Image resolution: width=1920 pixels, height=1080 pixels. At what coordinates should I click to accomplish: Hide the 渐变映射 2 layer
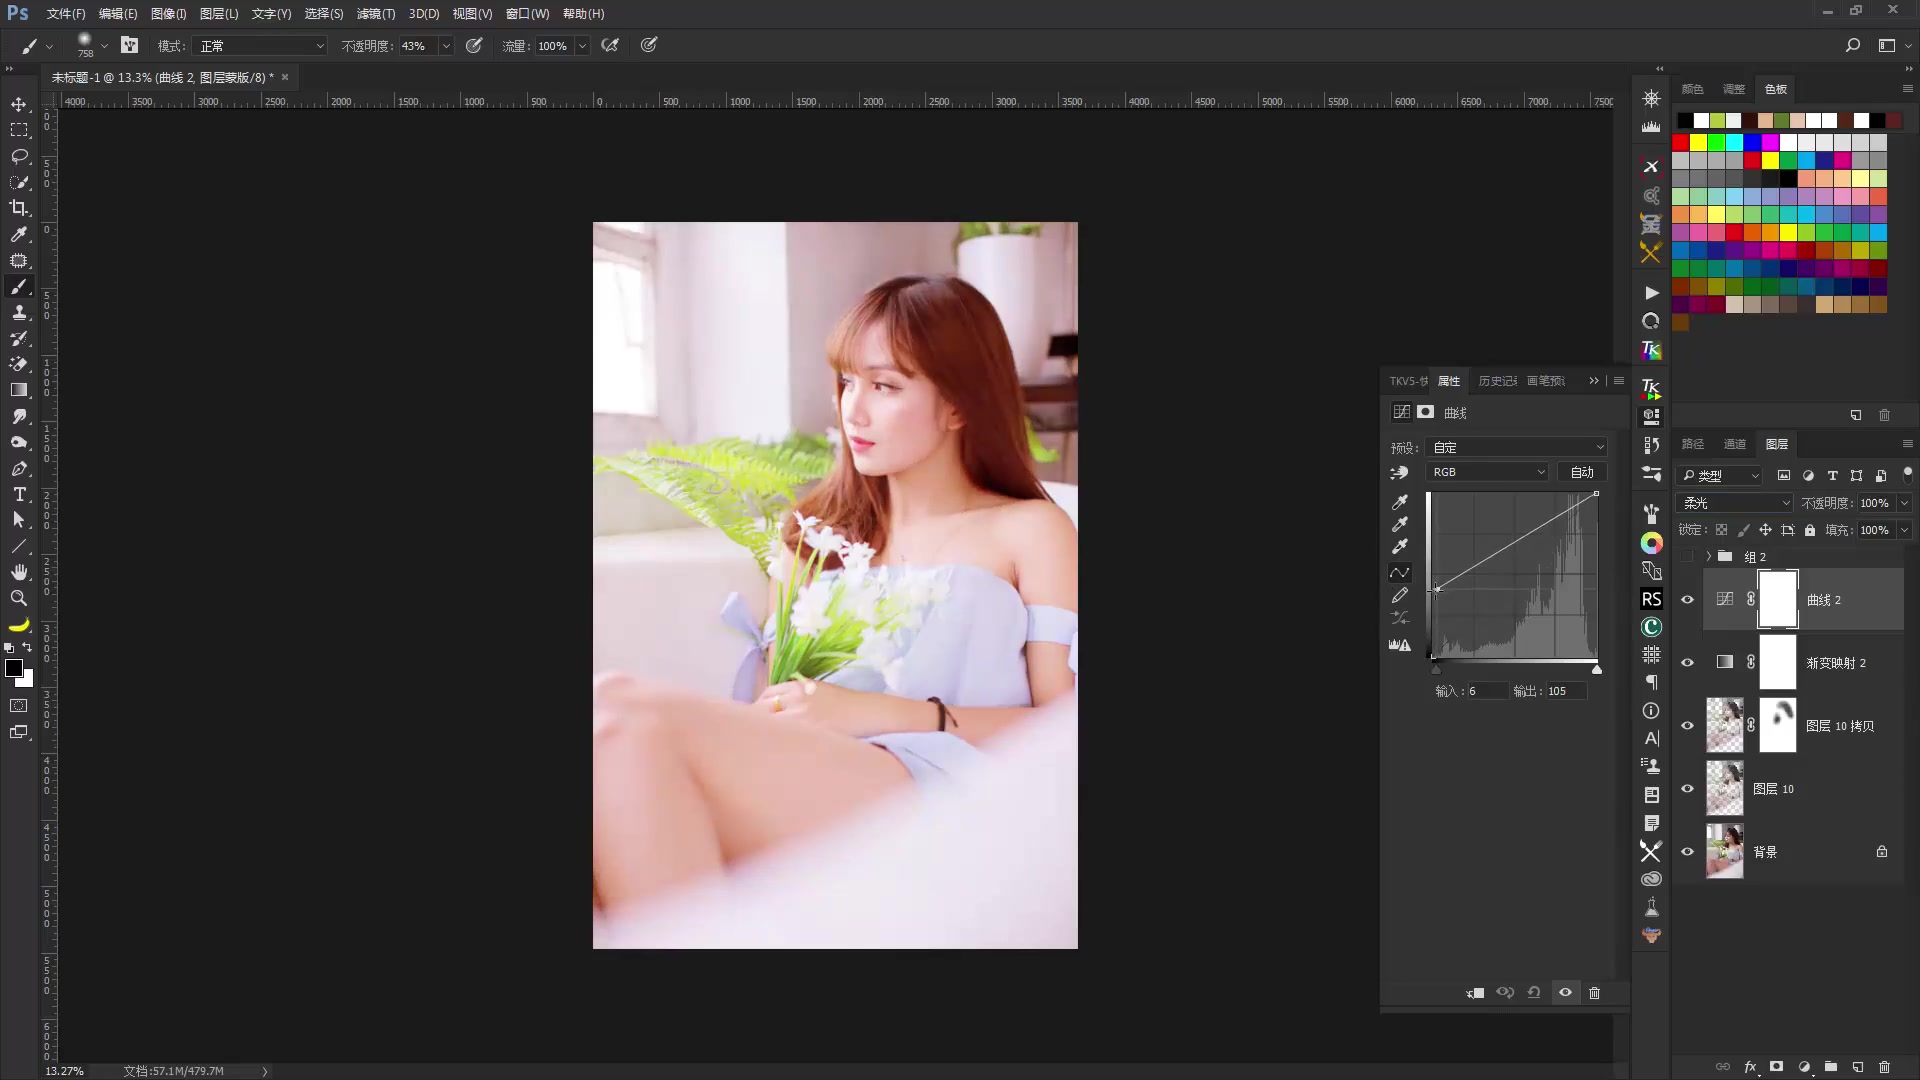coord(1688,663)
